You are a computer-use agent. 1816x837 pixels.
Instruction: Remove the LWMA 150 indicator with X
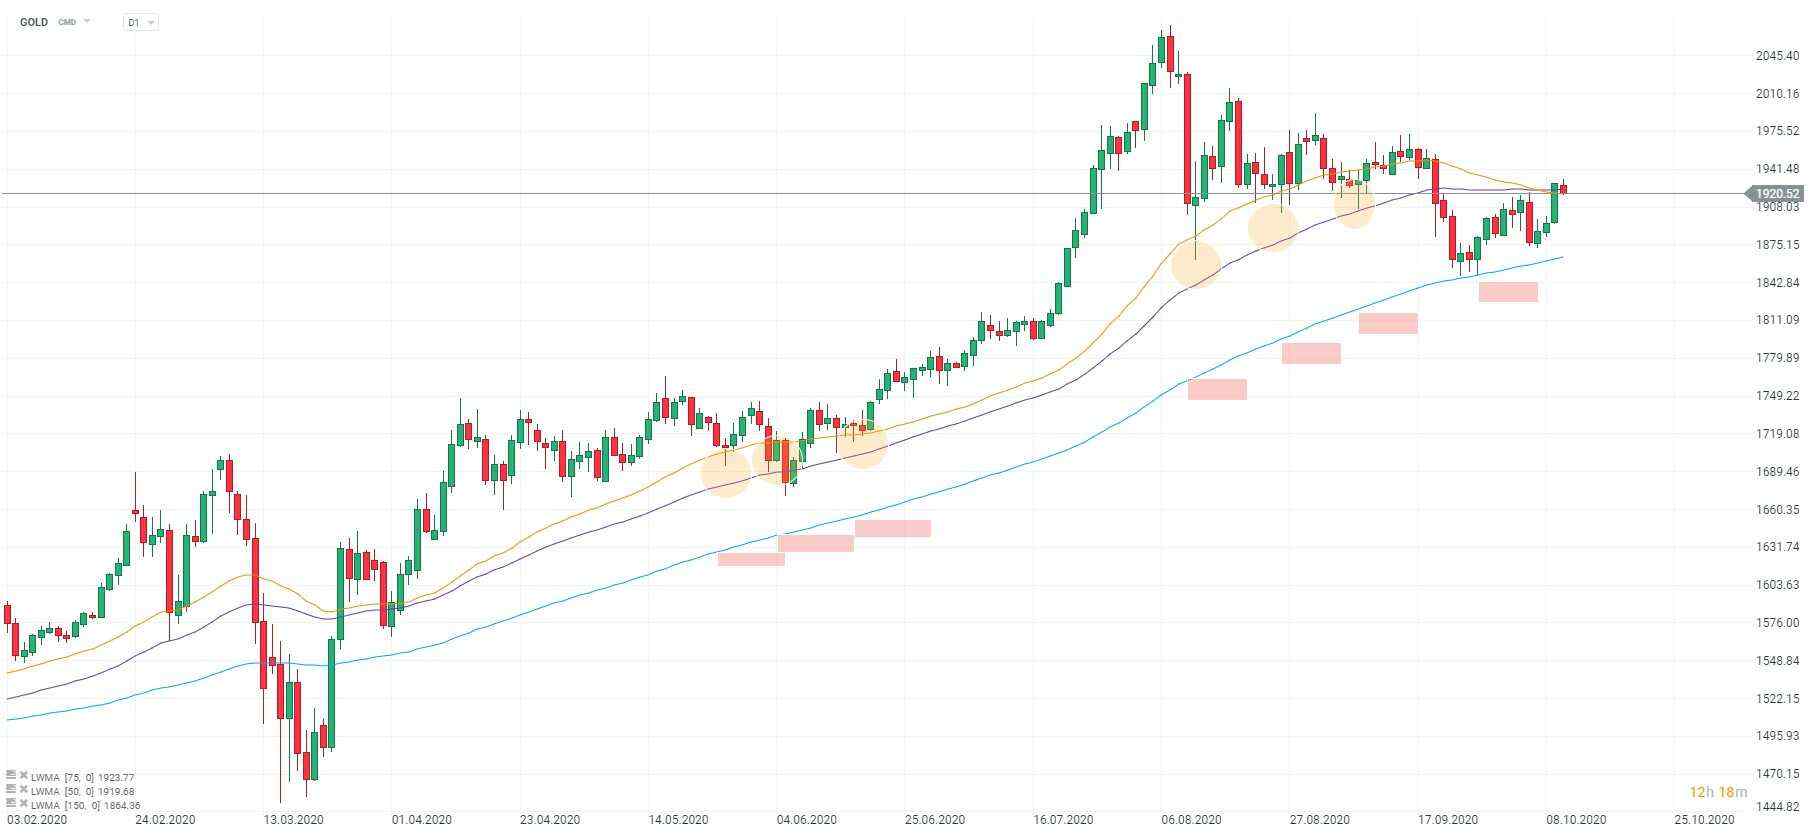coord(23,803)
